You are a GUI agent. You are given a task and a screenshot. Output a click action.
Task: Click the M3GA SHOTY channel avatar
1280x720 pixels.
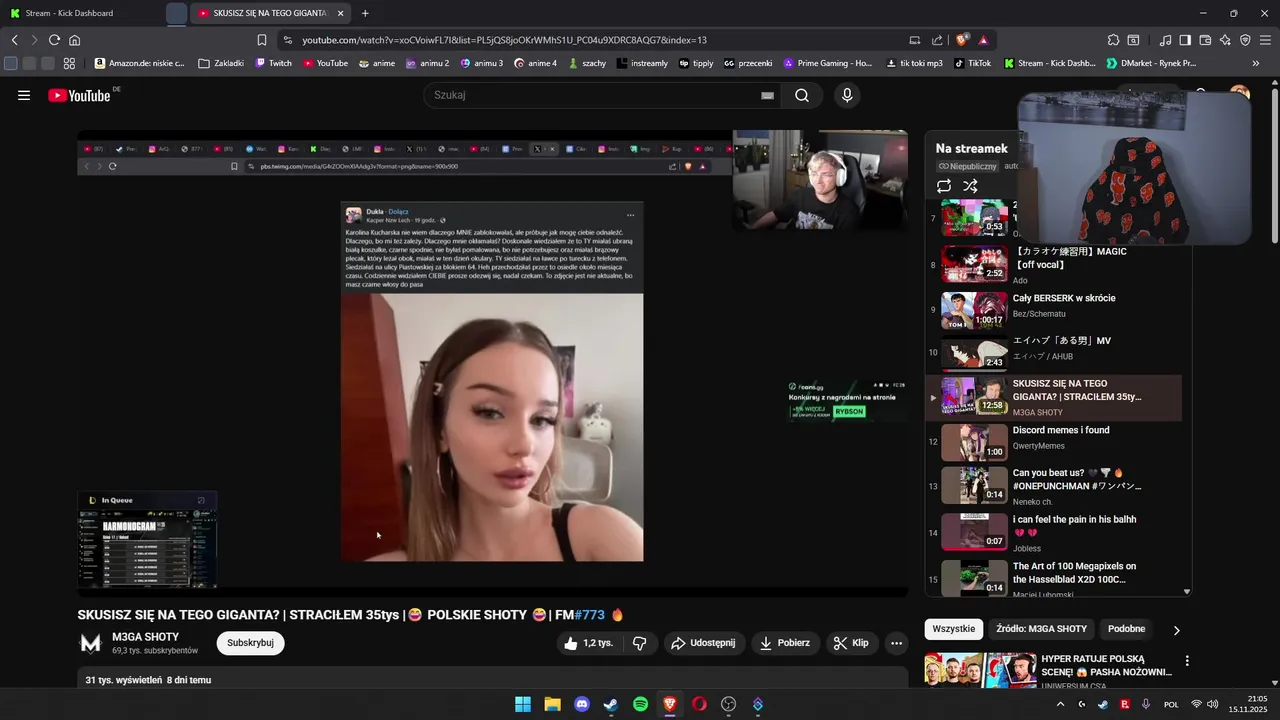[x=91, y=643]
